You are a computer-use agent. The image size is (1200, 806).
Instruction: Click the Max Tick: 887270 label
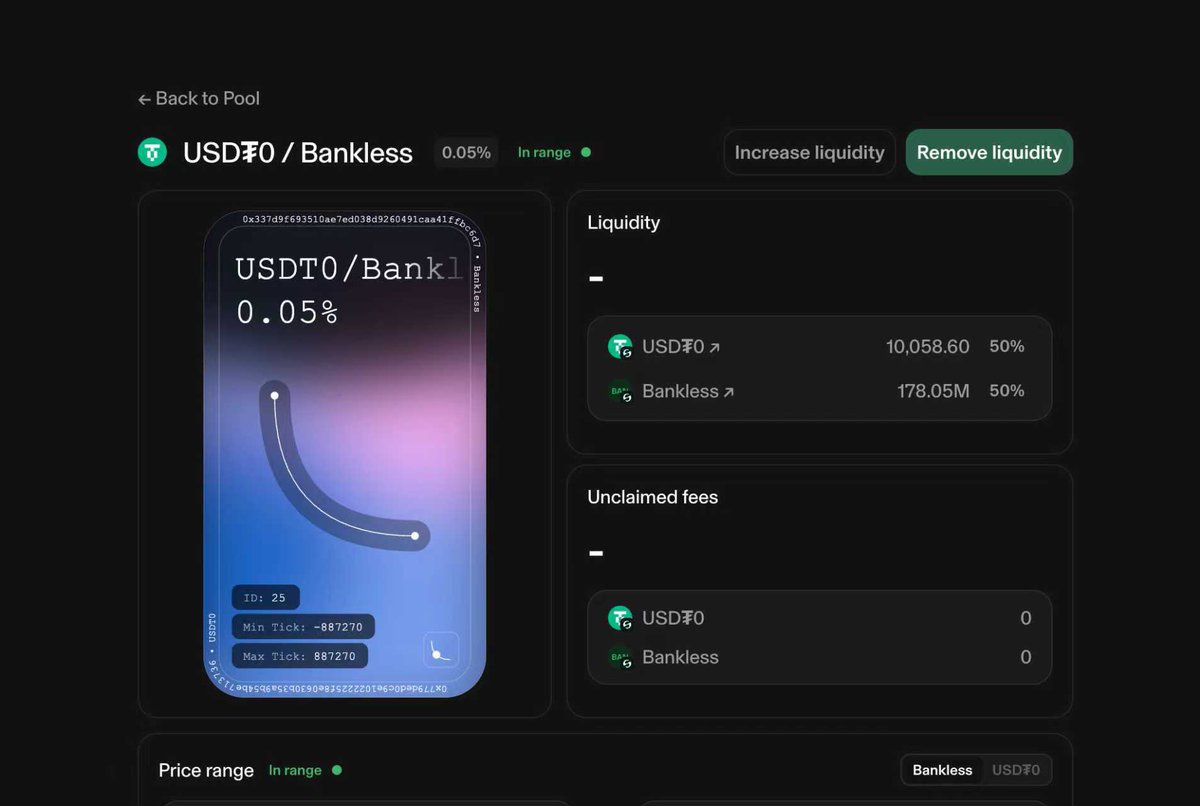pyautogui.click(x=300, y=656)
